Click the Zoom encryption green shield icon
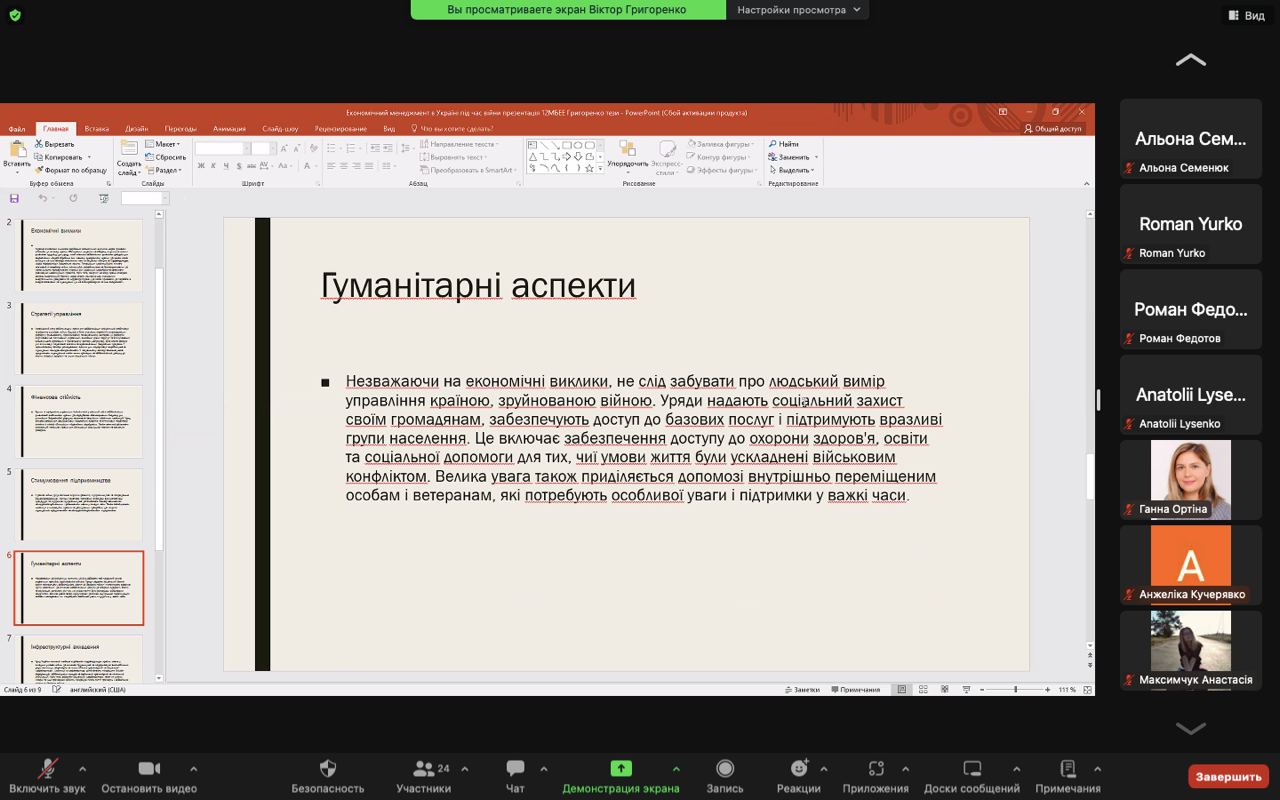Screen dimensions: 1280x800 click(x=14, y=15)
